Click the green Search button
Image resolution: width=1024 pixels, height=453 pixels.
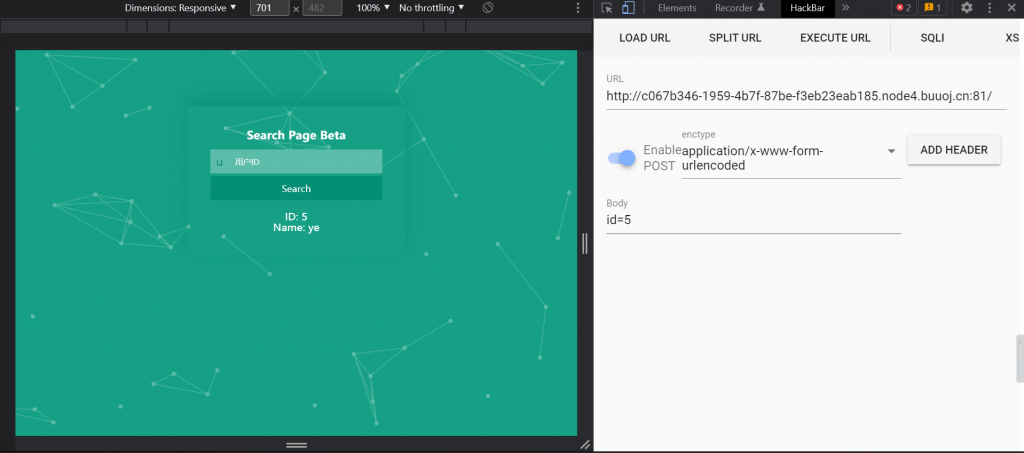296,188
